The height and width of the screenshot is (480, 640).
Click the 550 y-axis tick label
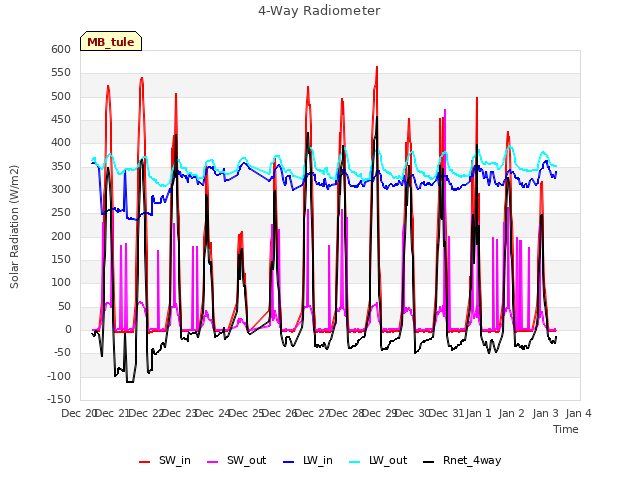click(61, 73)
